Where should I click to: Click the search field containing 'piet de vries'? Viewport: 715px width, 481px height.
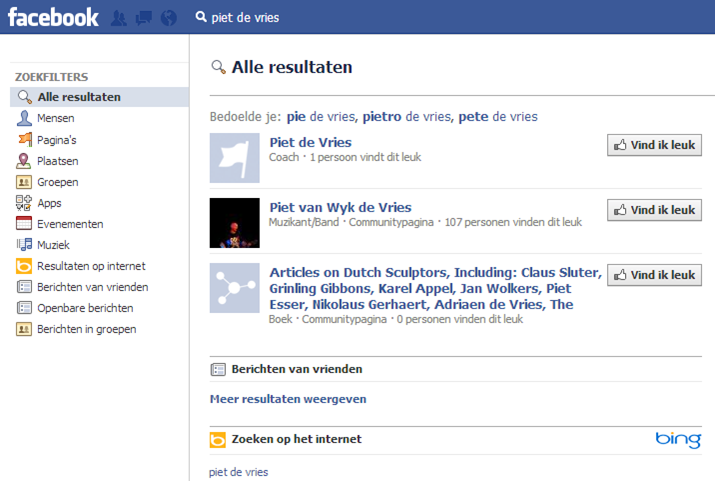click(x=245, y=18)
